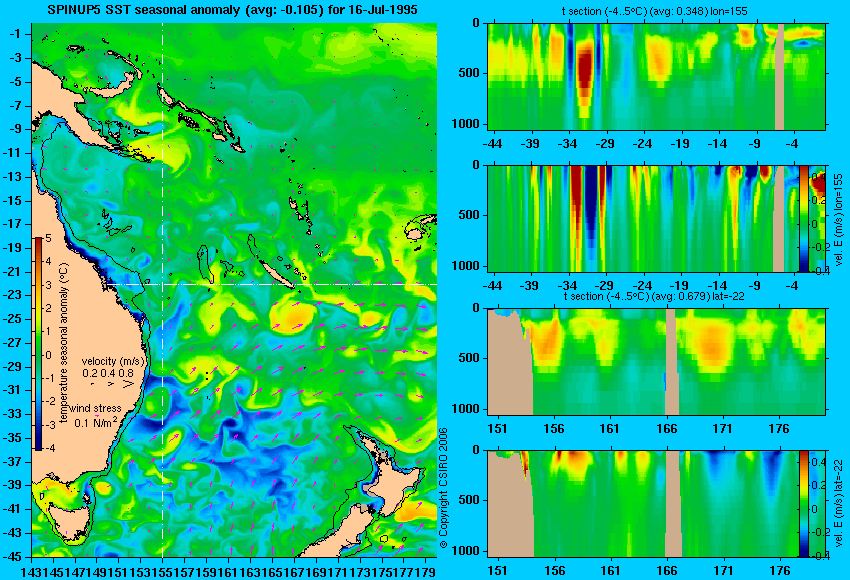Select the 'vel. E (m/s) lat=-22' vertical label
The image size is (850, 580).
[839, 505]
